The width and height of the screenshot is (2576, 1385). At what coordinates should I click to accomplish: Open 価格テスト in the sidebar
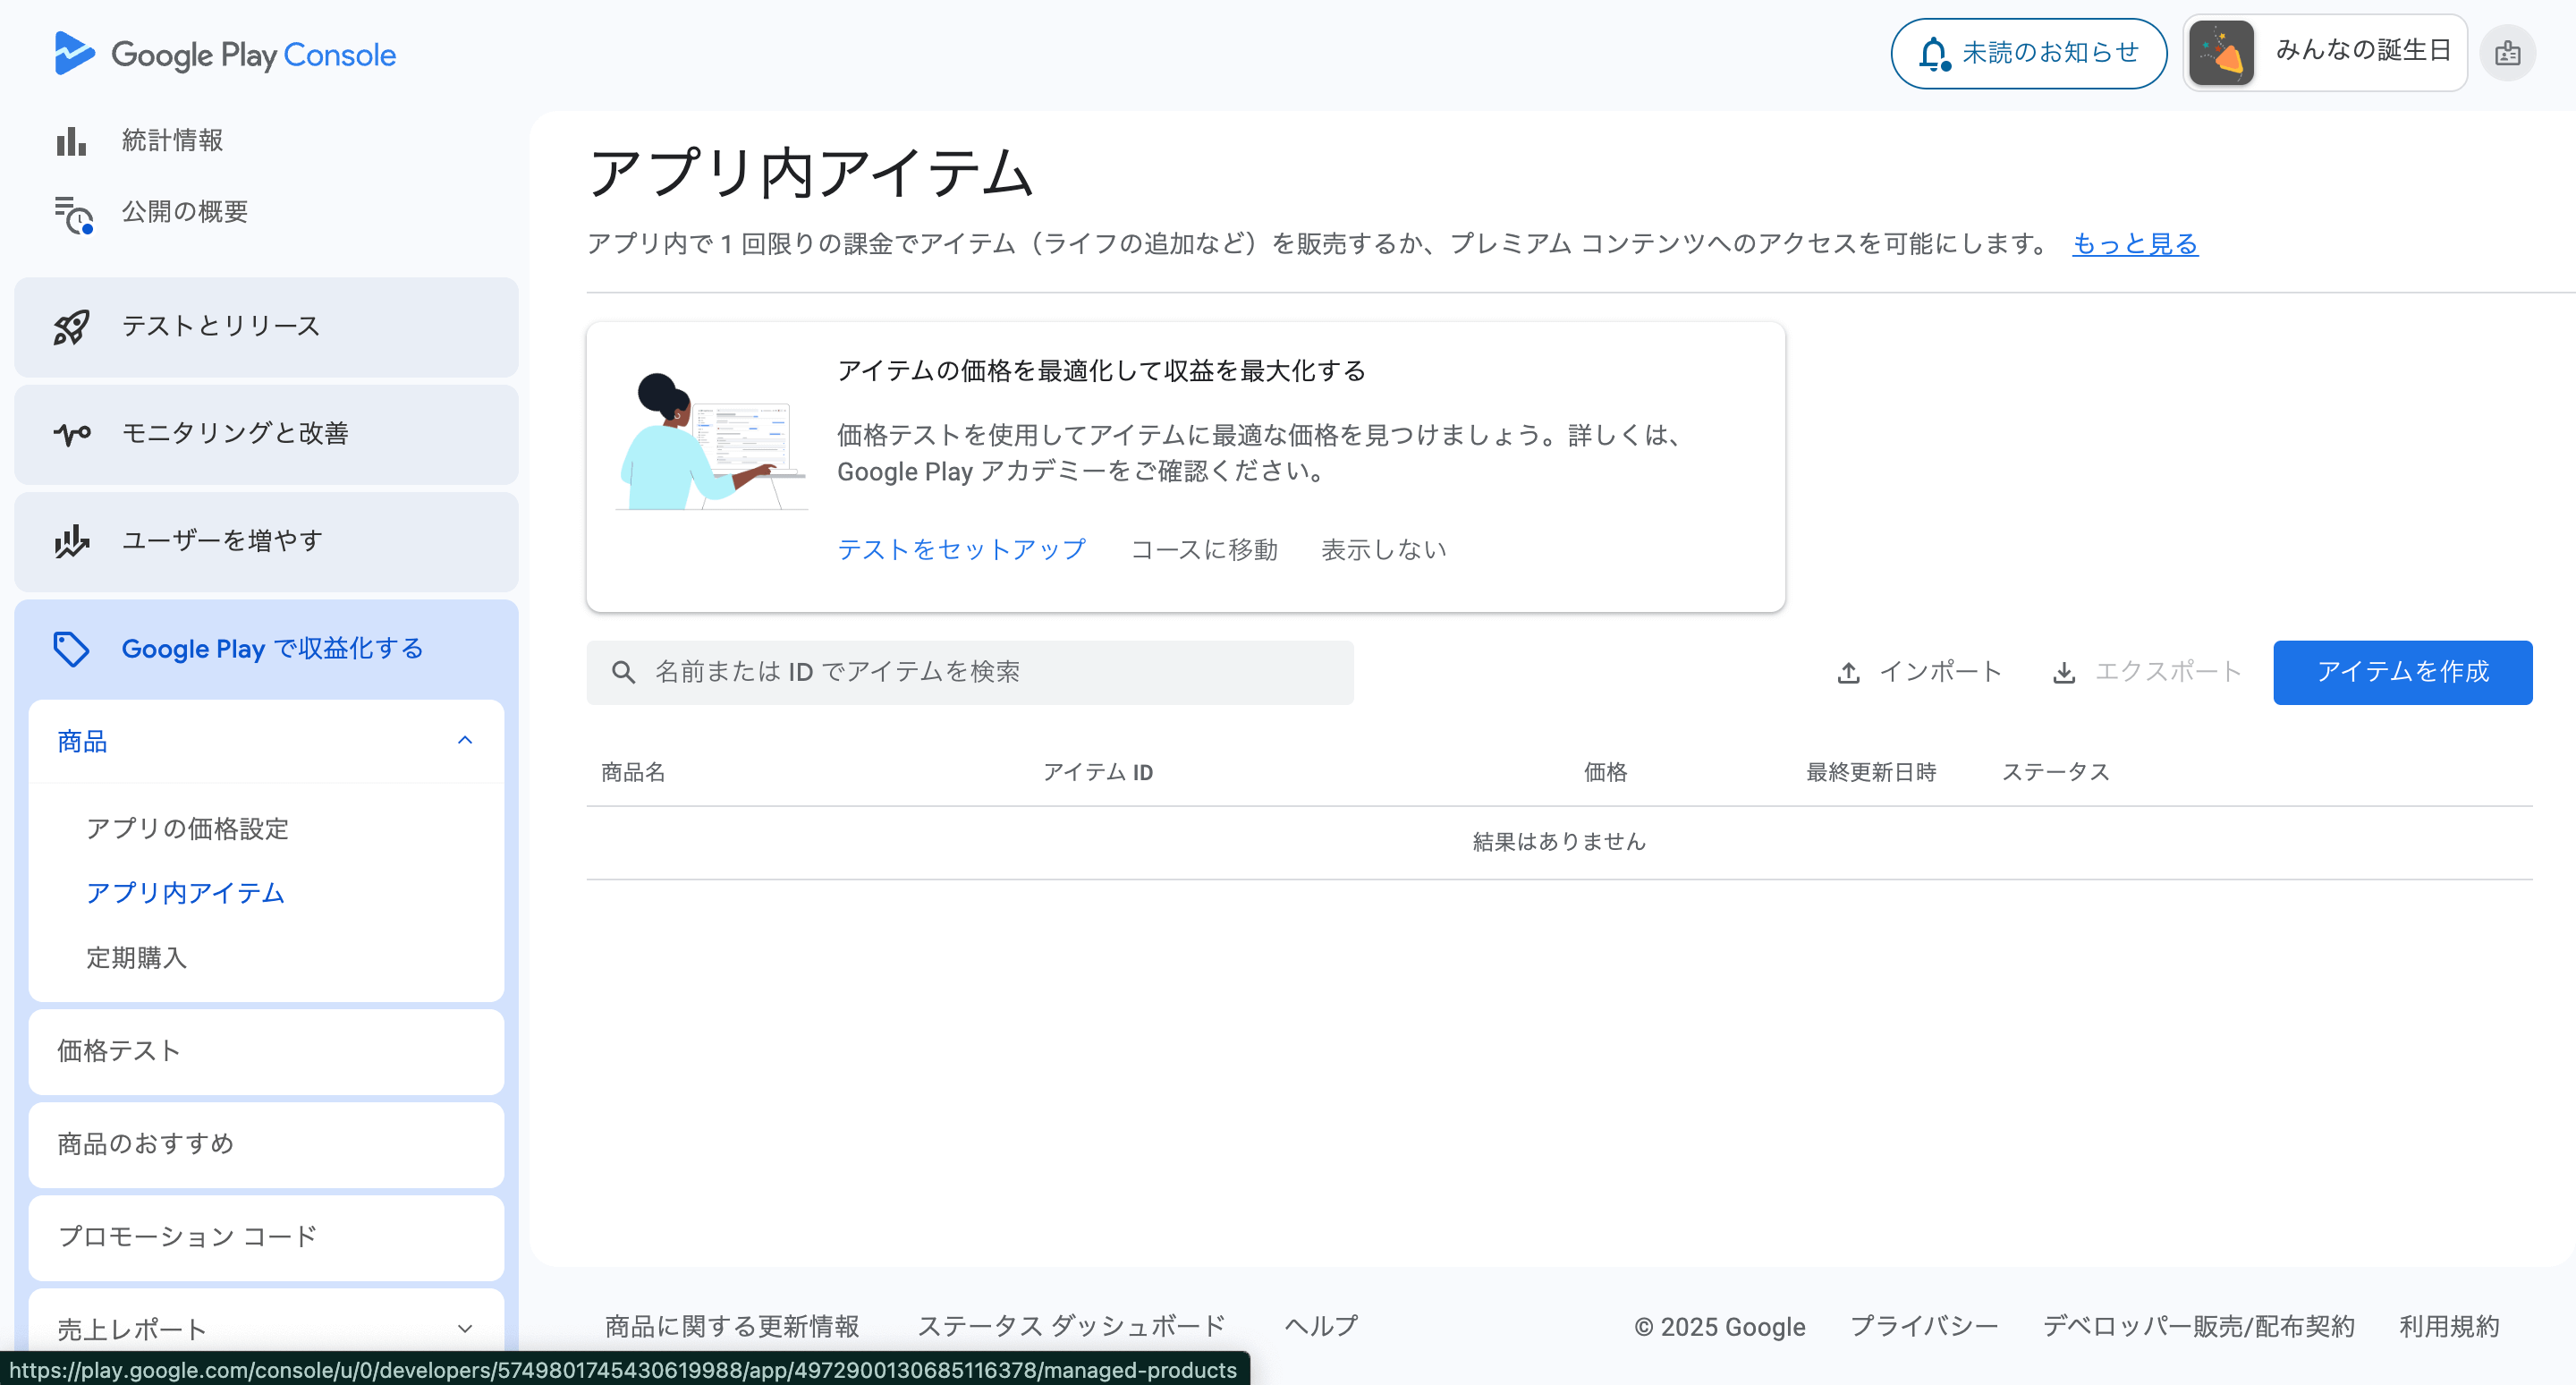coord(266,1051)
